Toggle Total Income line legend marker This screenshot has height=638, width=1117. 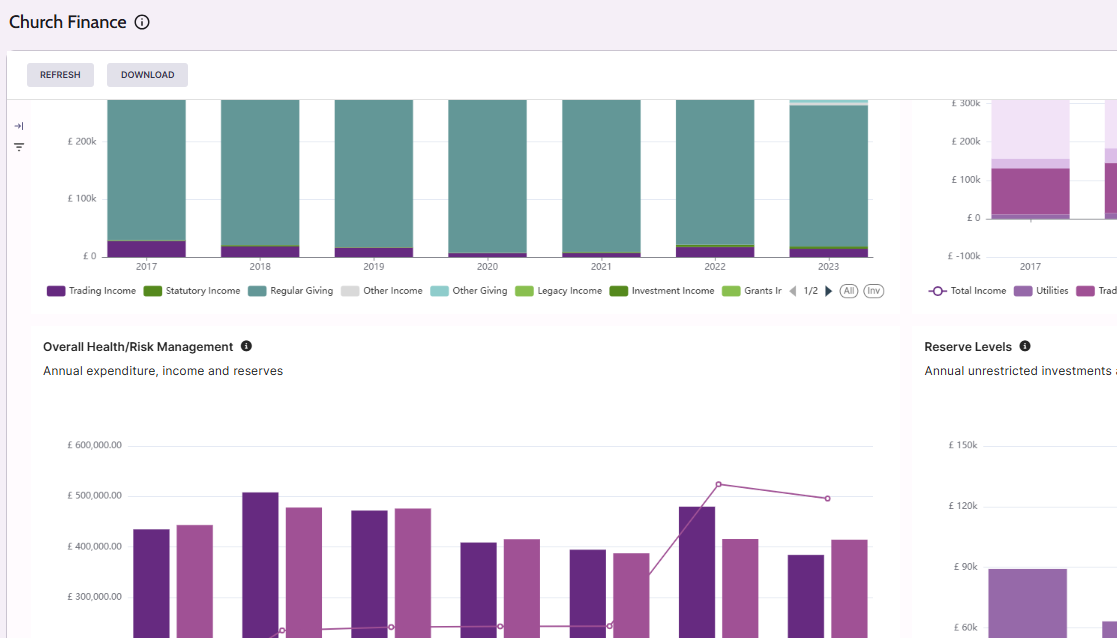pyautogui.click(x=938, y=291)
